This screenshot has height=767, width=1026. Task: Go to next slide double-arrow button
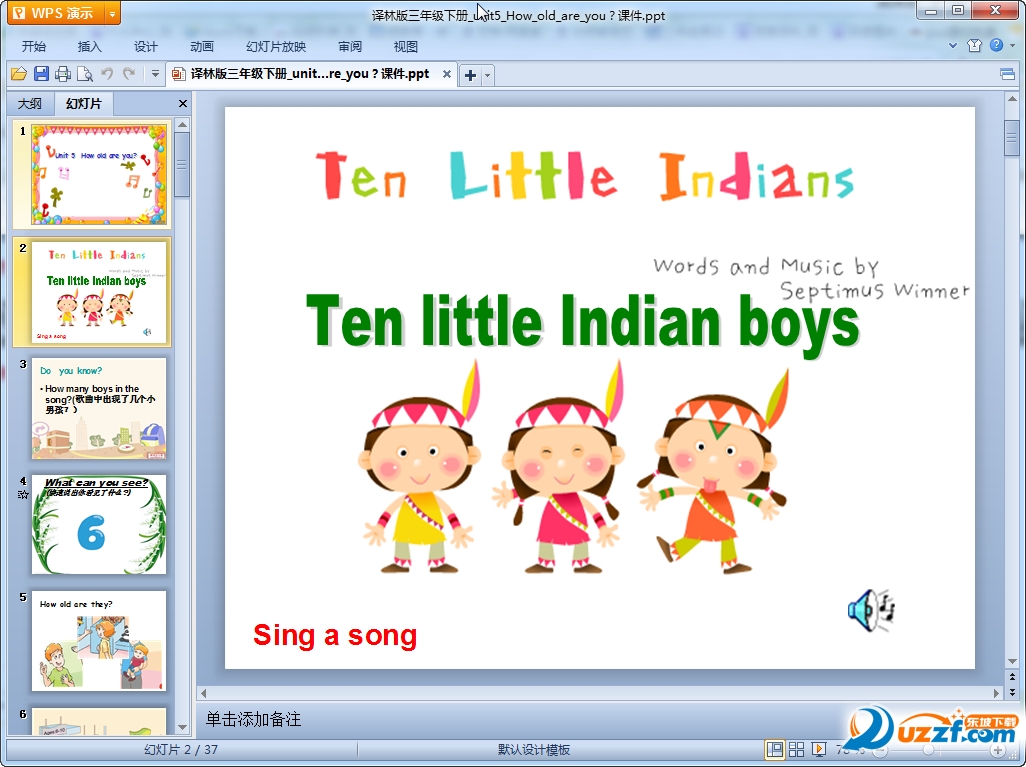click(x=1012, y=692)
